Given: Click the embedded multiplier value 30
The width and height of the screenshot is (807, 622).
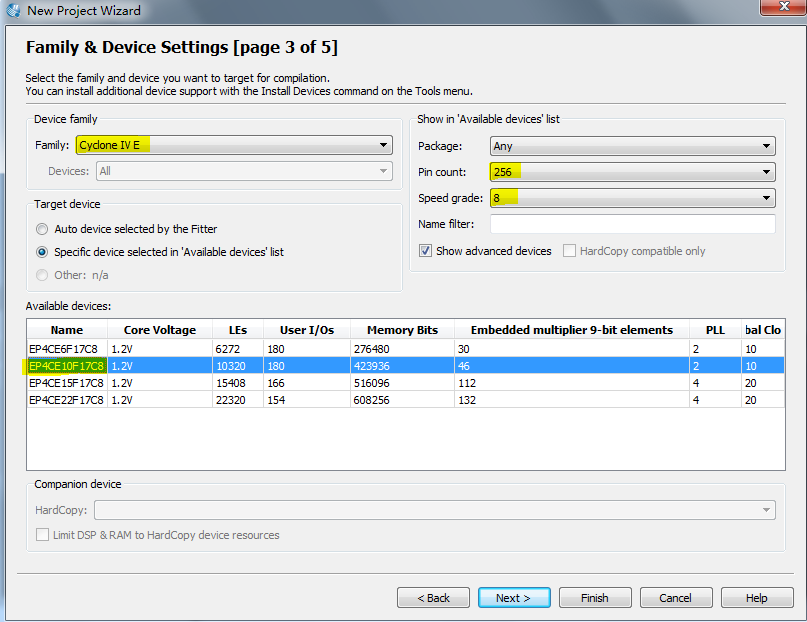Looking at the screenshot, I should [x=464, y=349].
